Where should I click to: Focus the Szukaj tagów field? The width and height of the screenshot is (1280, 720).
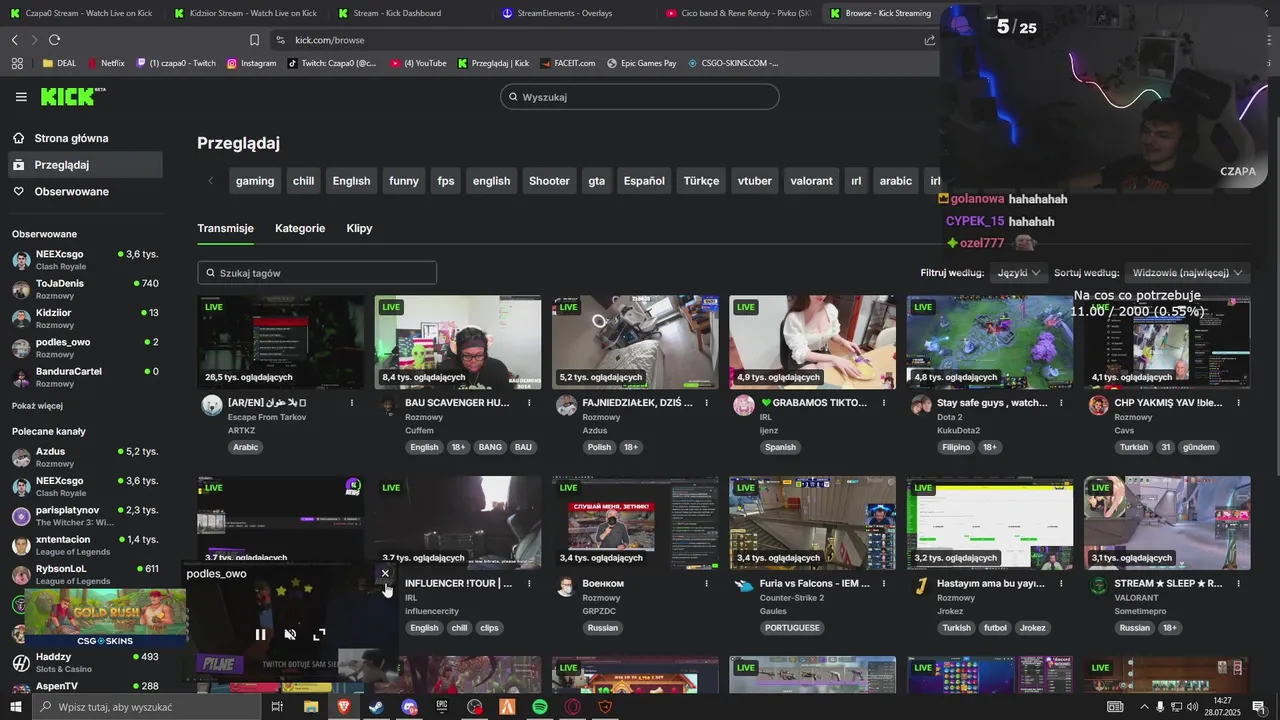point(317,273)
